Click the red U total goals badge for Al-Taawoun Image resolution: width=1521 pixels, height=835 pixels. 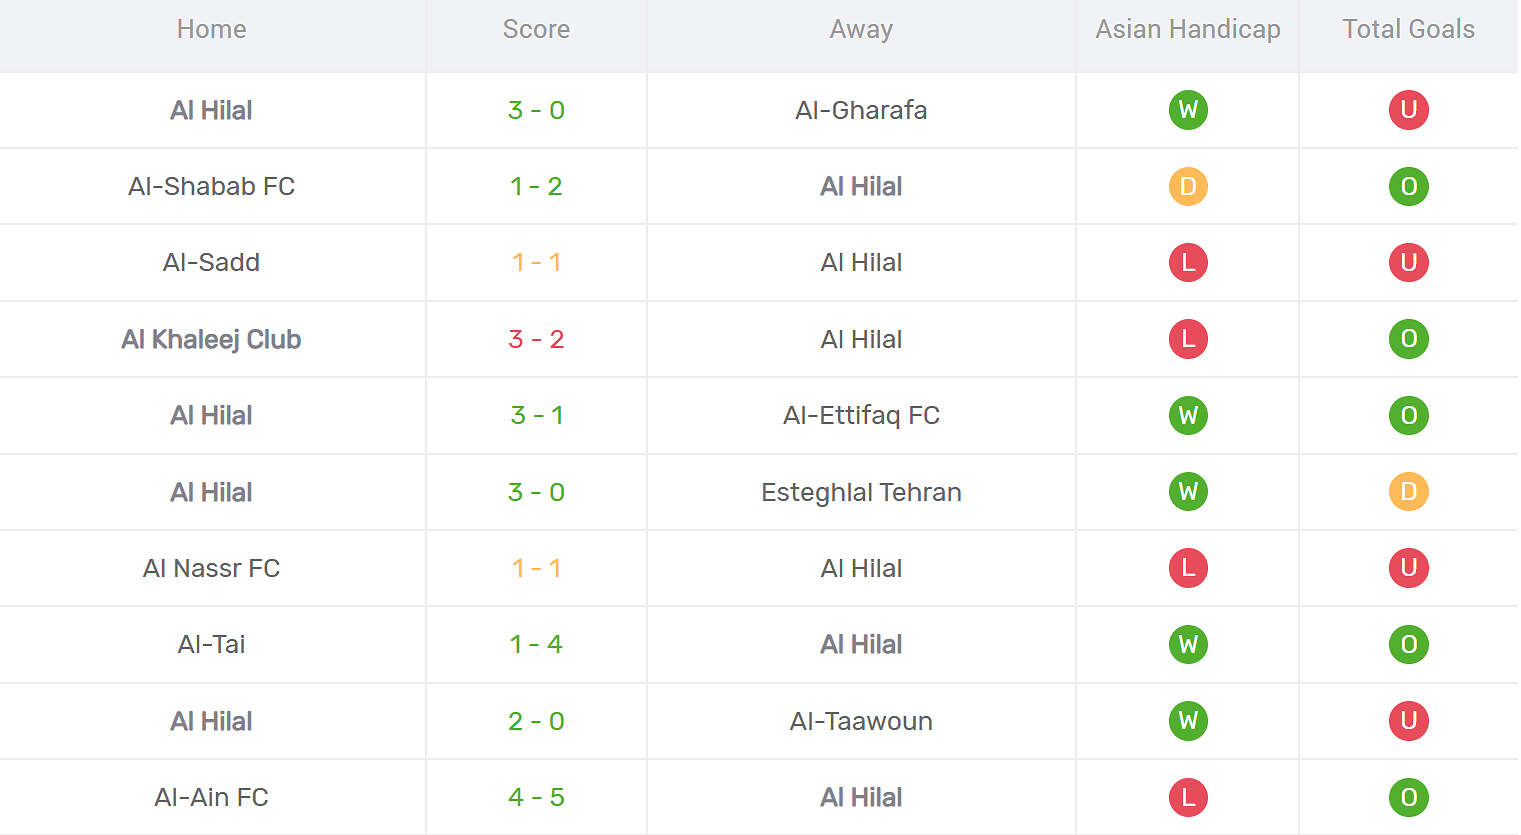click(x=1408, y=721)
